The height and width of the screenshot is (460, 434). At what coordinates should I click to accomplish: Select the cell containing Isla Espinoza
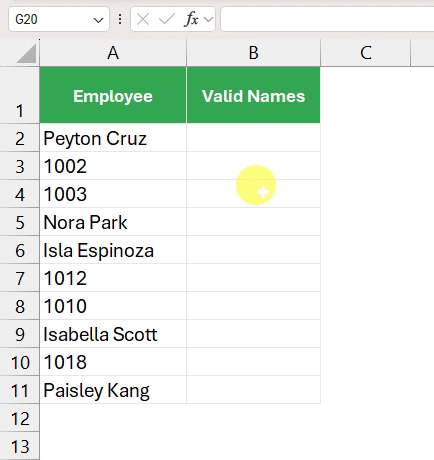tap(113, 250)
